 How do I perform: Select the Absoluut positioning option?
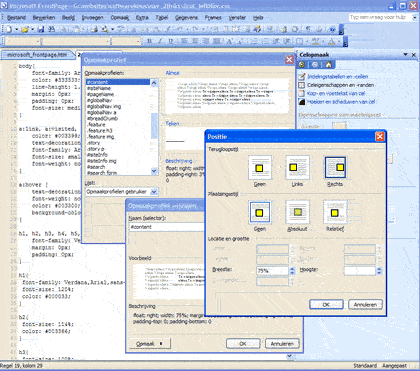[x=297, y=212]
